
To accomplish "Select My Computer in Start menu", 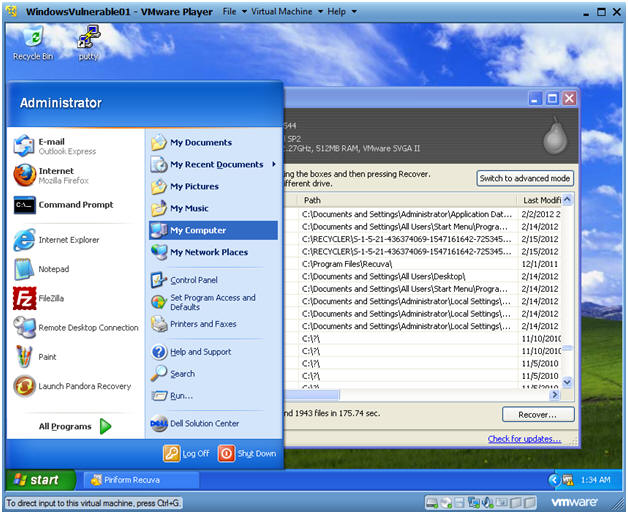I will click(x=213, y=230).
